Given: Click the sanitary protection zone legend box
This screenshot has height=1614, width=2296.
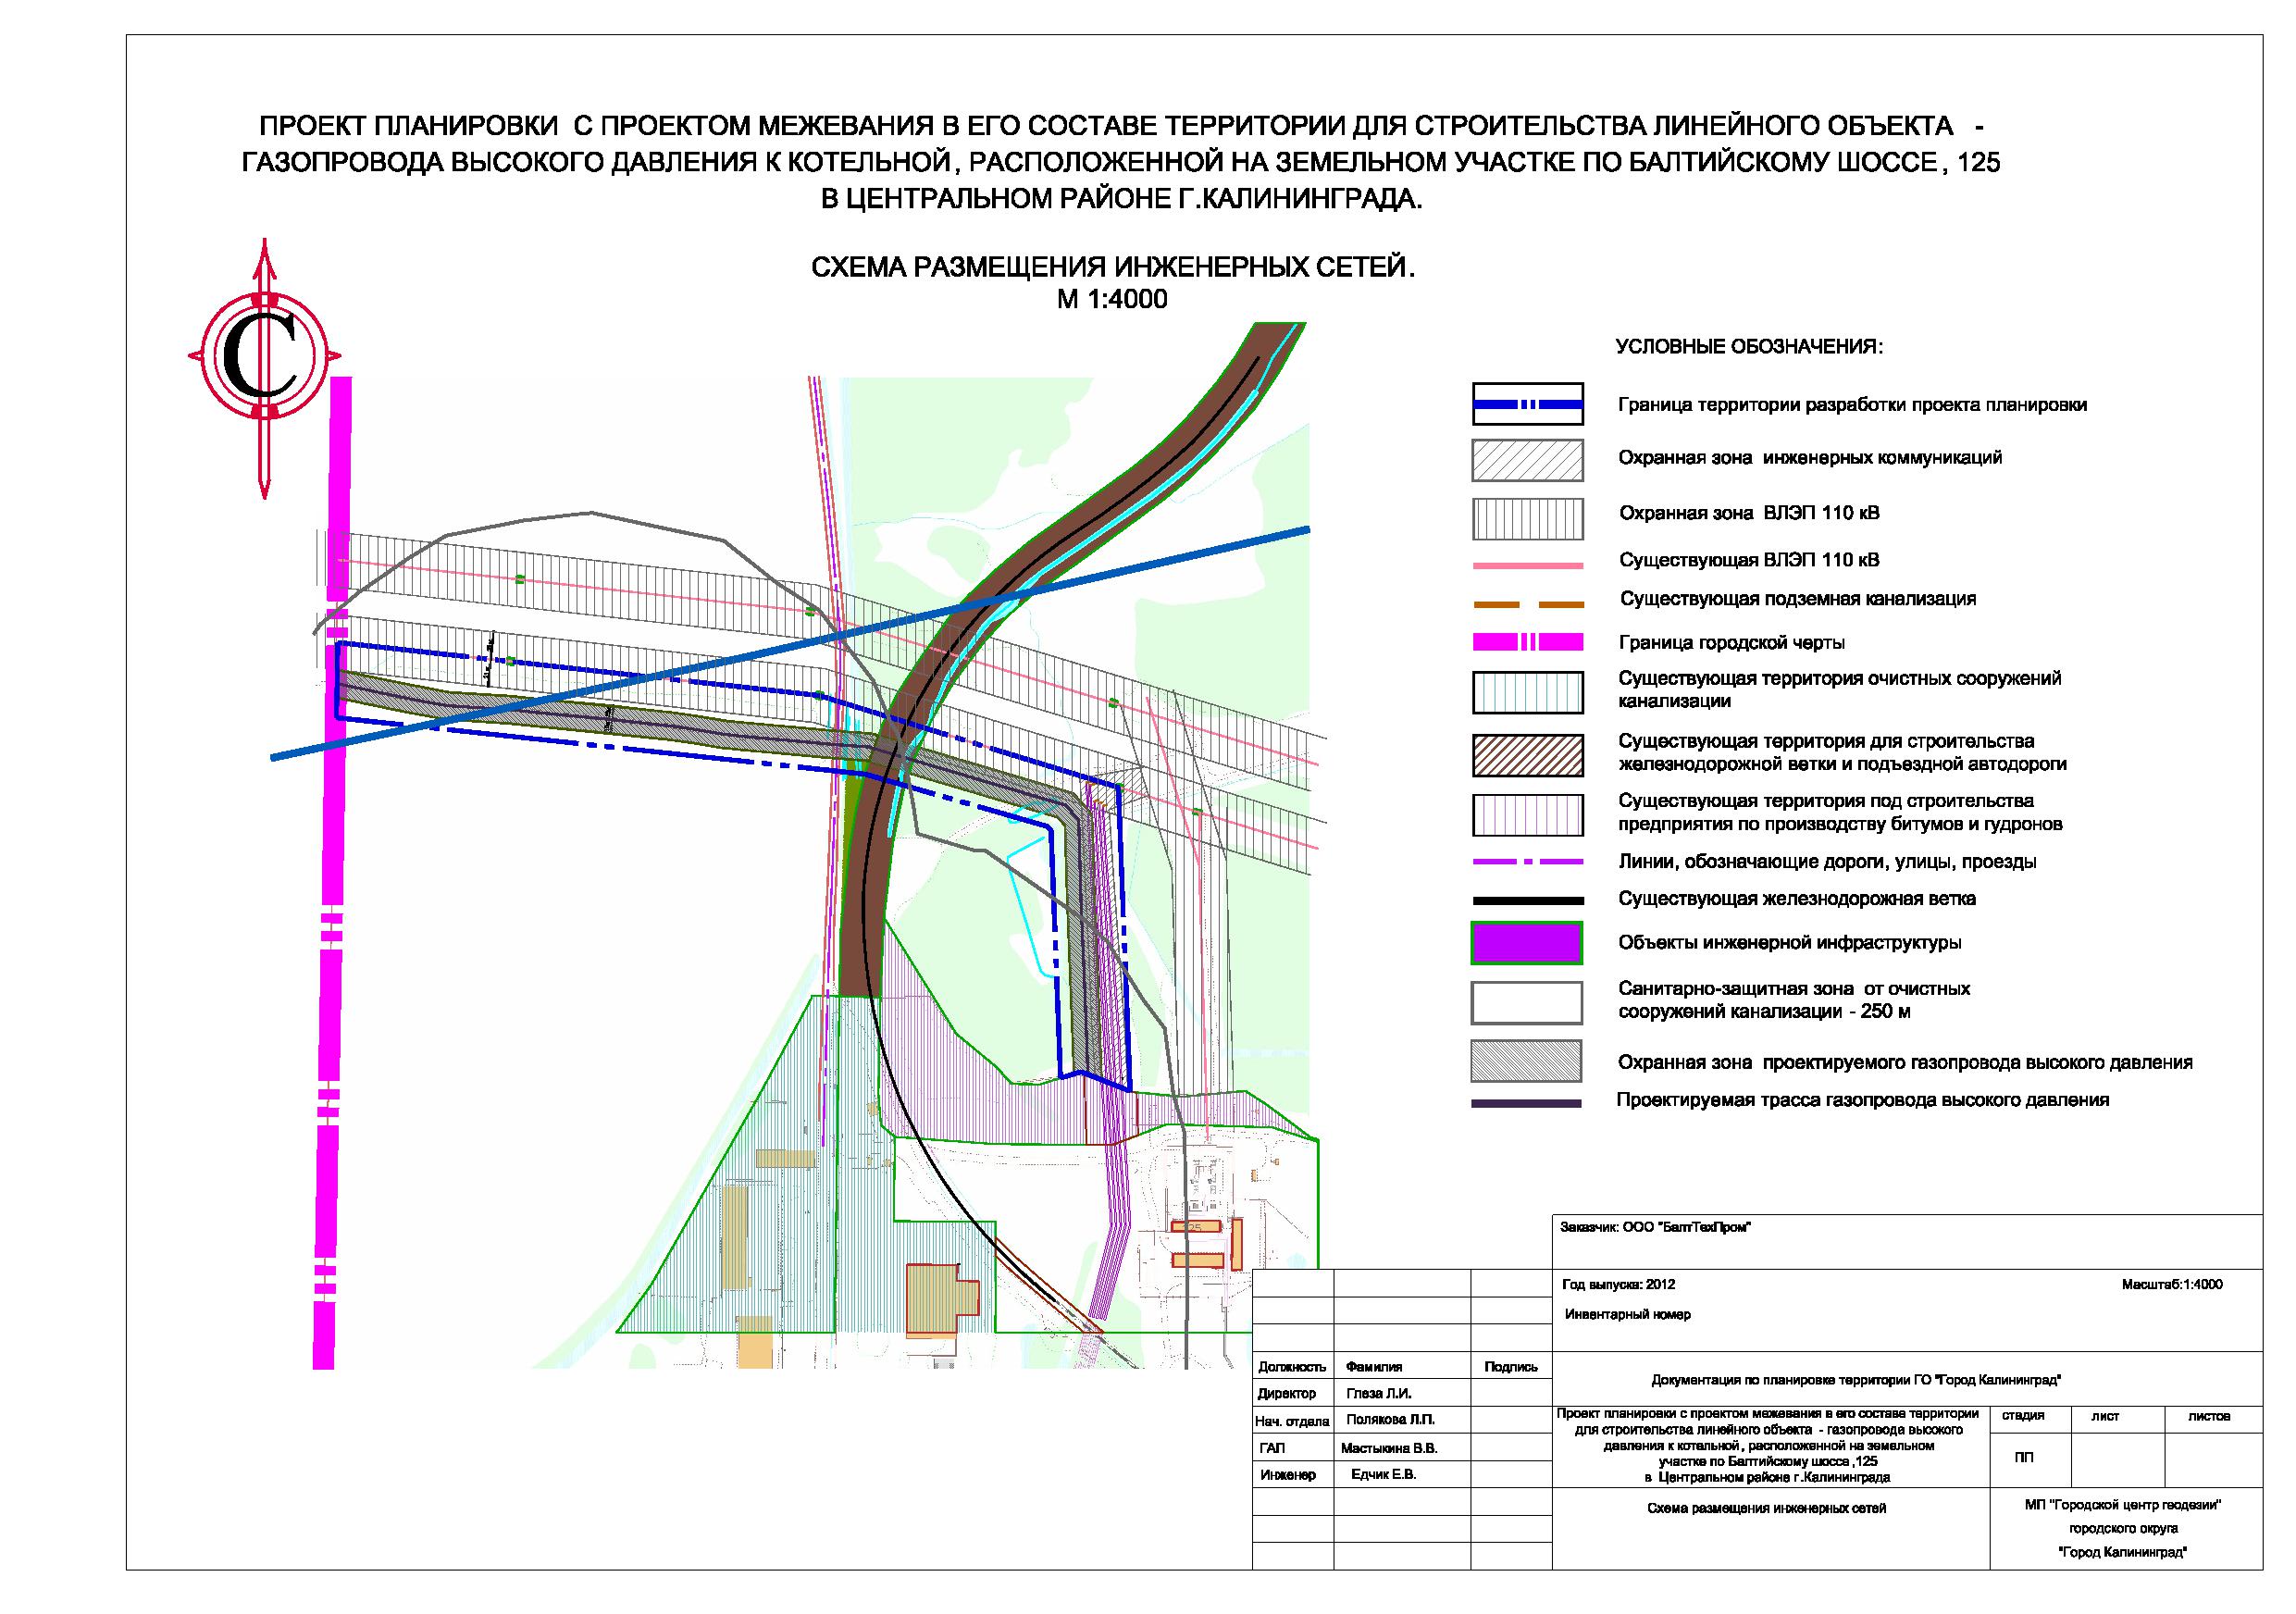Looking at the screenshot, I should (1526, 1002).
